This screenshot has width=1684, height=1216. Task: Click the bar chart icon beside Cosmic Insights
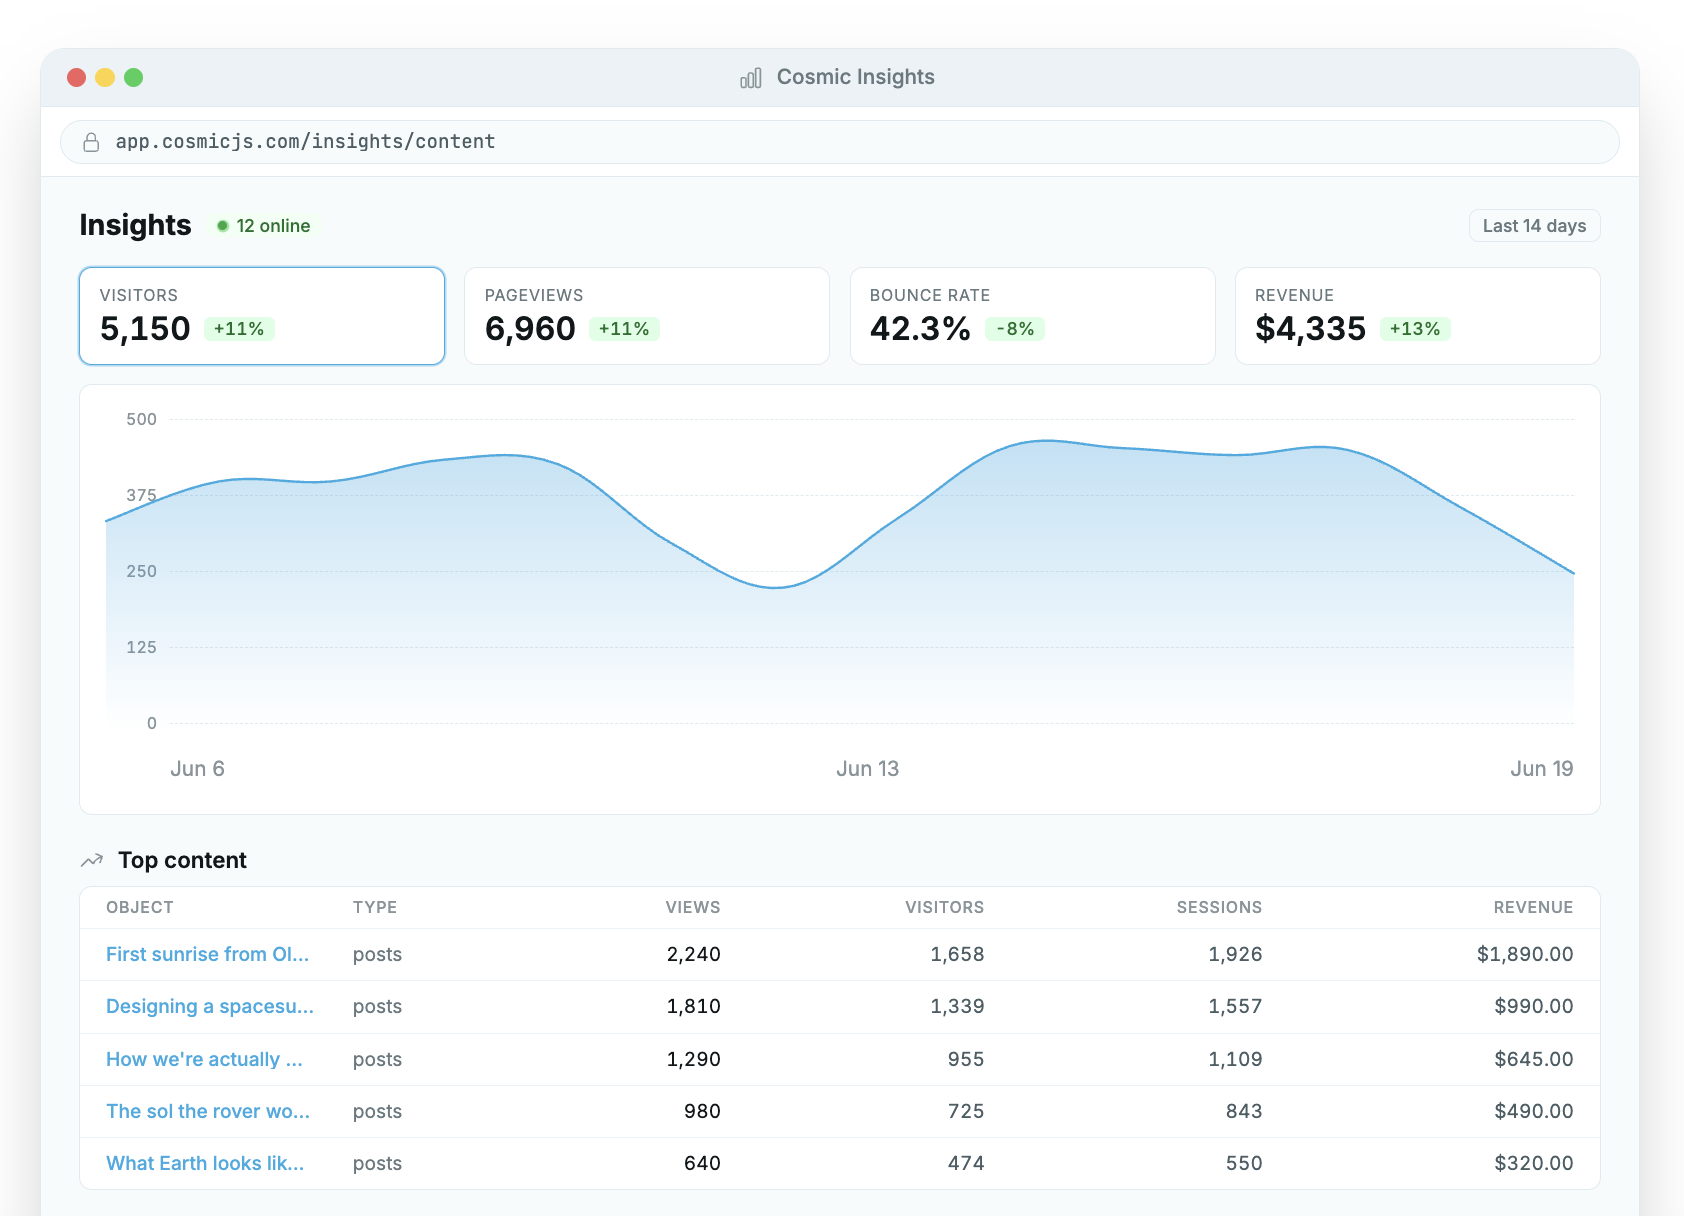(x=751, y=78)
